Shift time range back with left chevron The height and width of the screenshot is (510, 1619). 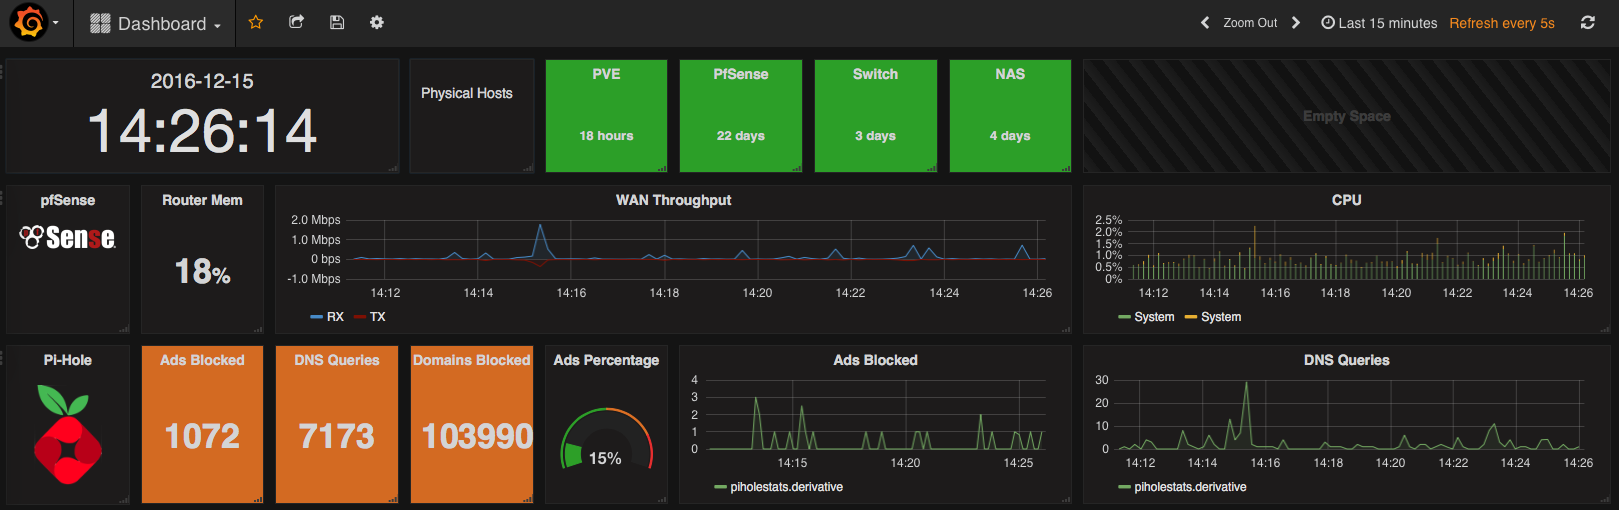(x=1205, y=23)
